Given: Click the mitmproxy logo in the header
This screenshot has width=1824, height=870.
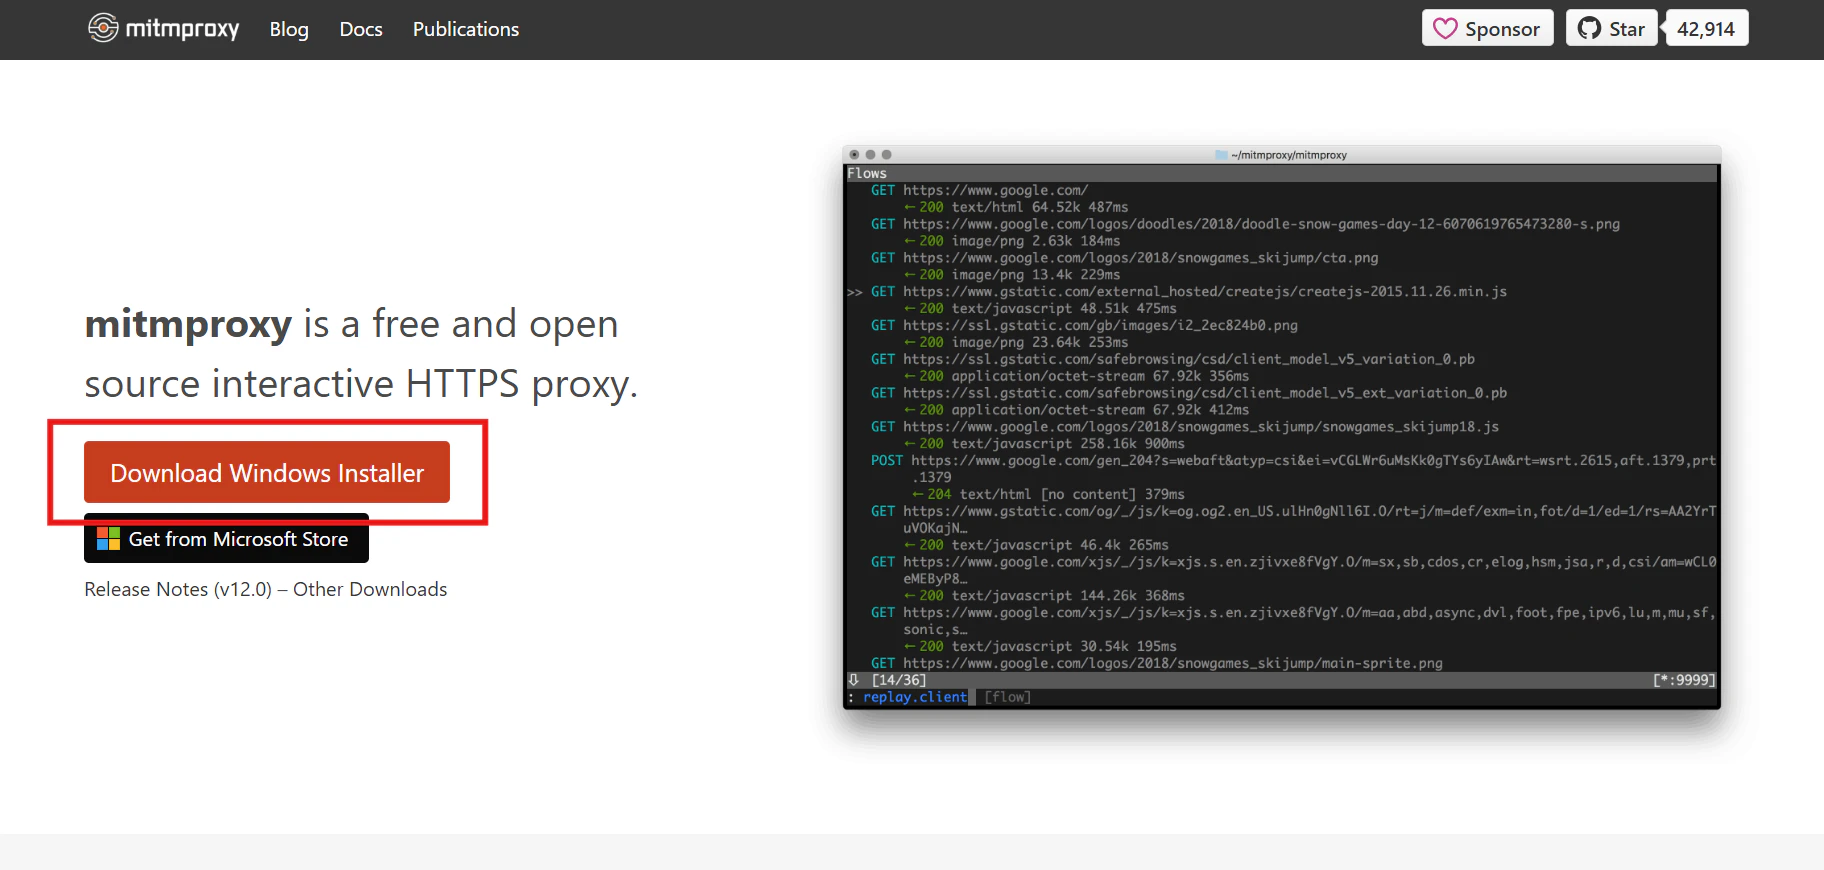Looking at the screenshot, I should tap(164, 28).
